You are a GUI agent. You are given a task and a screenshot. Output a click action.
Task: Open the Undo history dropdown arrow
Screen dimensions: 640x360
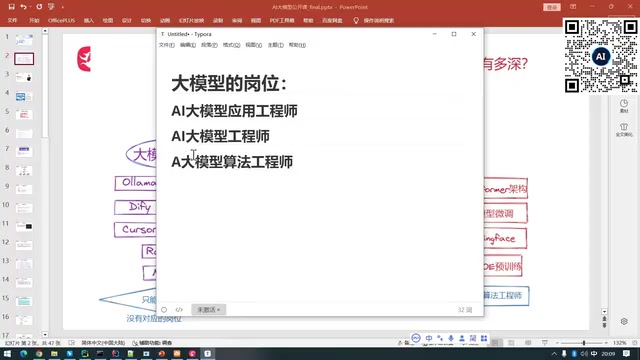[30, 7]
